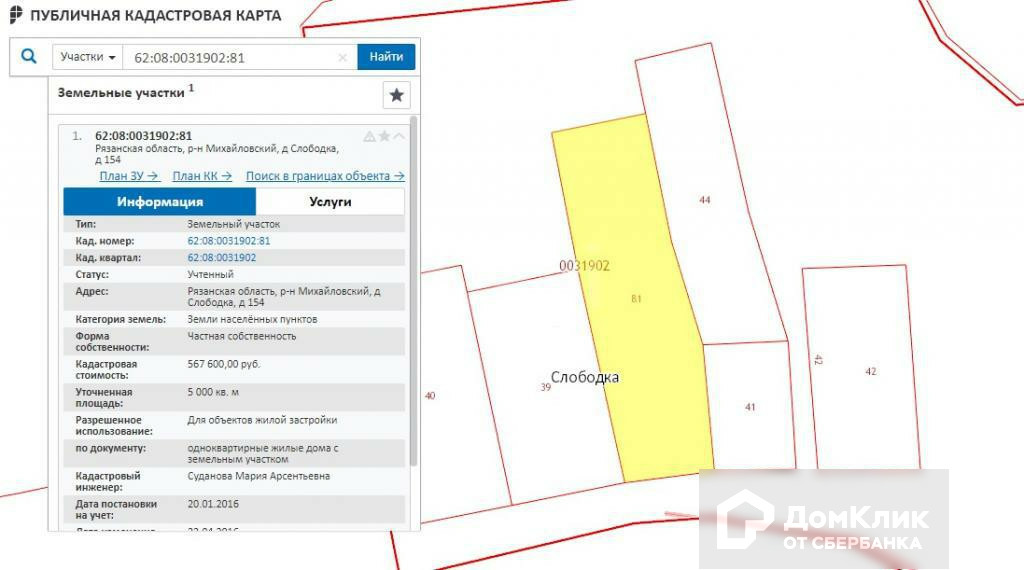
Task: Click engineer name Суданова Мария Арсентьевна
Action: point(259,477)
